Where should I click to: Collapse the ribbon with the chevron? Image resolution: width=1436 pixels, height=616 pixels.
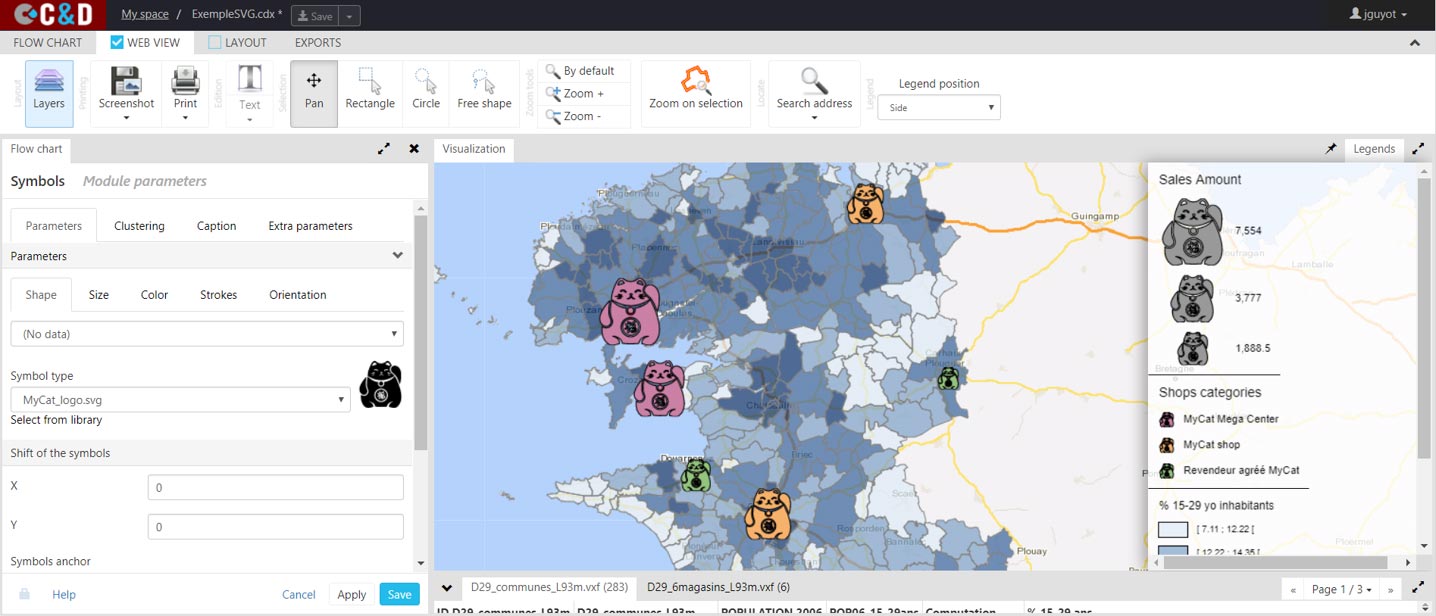coord(1415,43)
